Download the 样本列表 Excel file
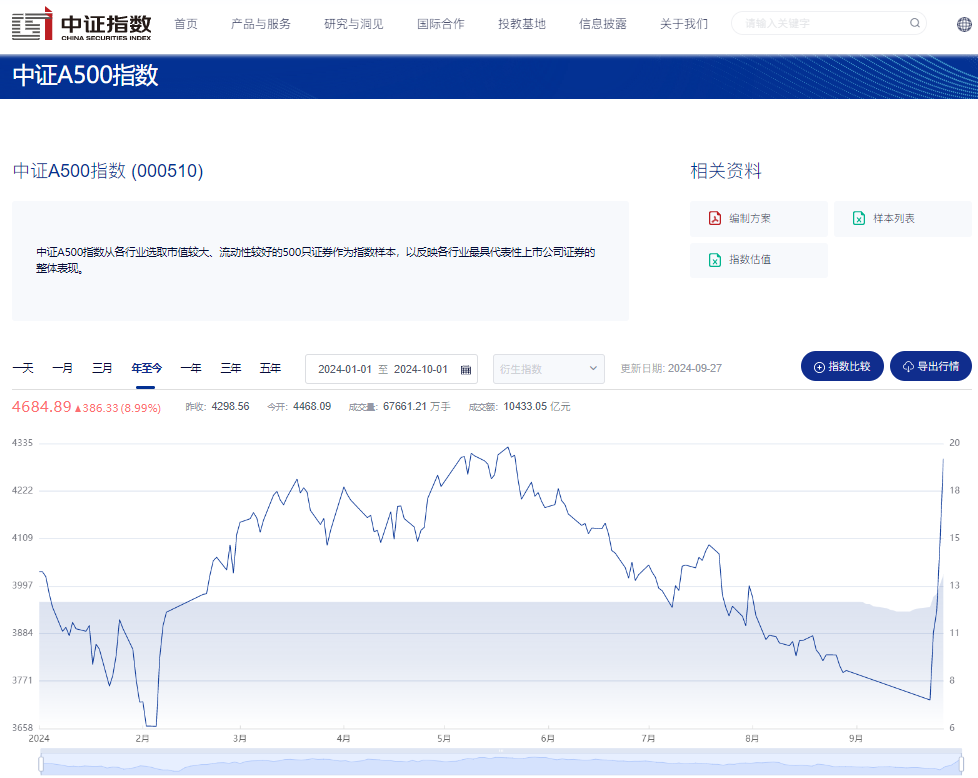This screenshot has width=978, height=778. pos(893,219)
